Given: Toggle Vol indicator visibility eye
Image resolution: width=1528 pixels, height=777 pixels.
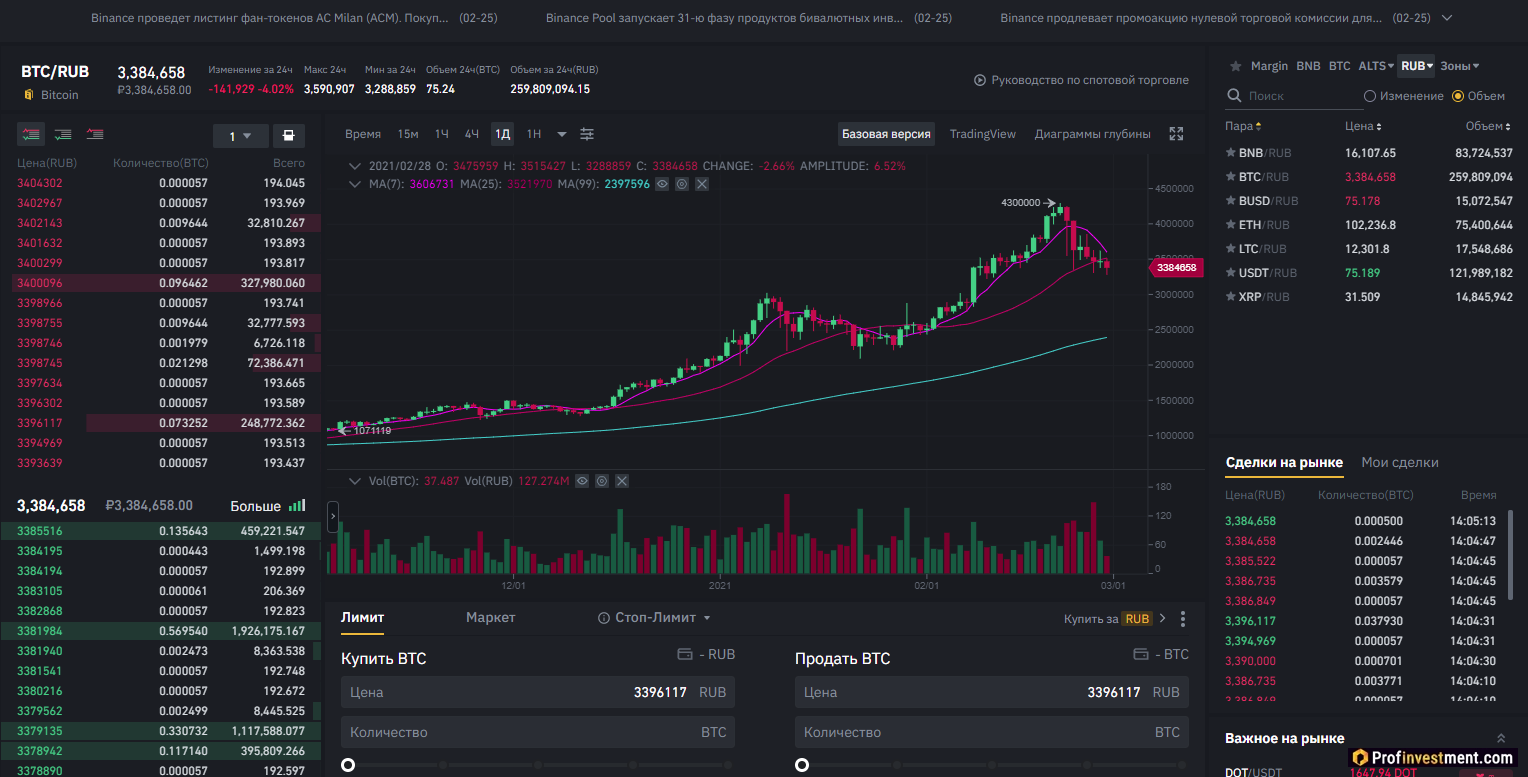Looking at the screenshot, I should pos(582,481).
